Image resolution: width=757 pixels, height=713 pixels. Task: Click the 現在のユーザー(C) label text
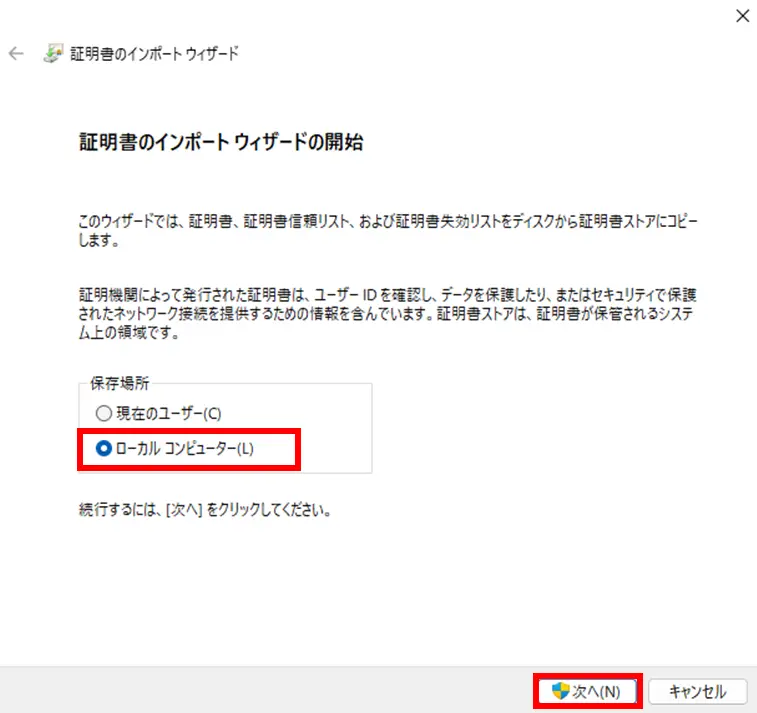coord(168,413)
